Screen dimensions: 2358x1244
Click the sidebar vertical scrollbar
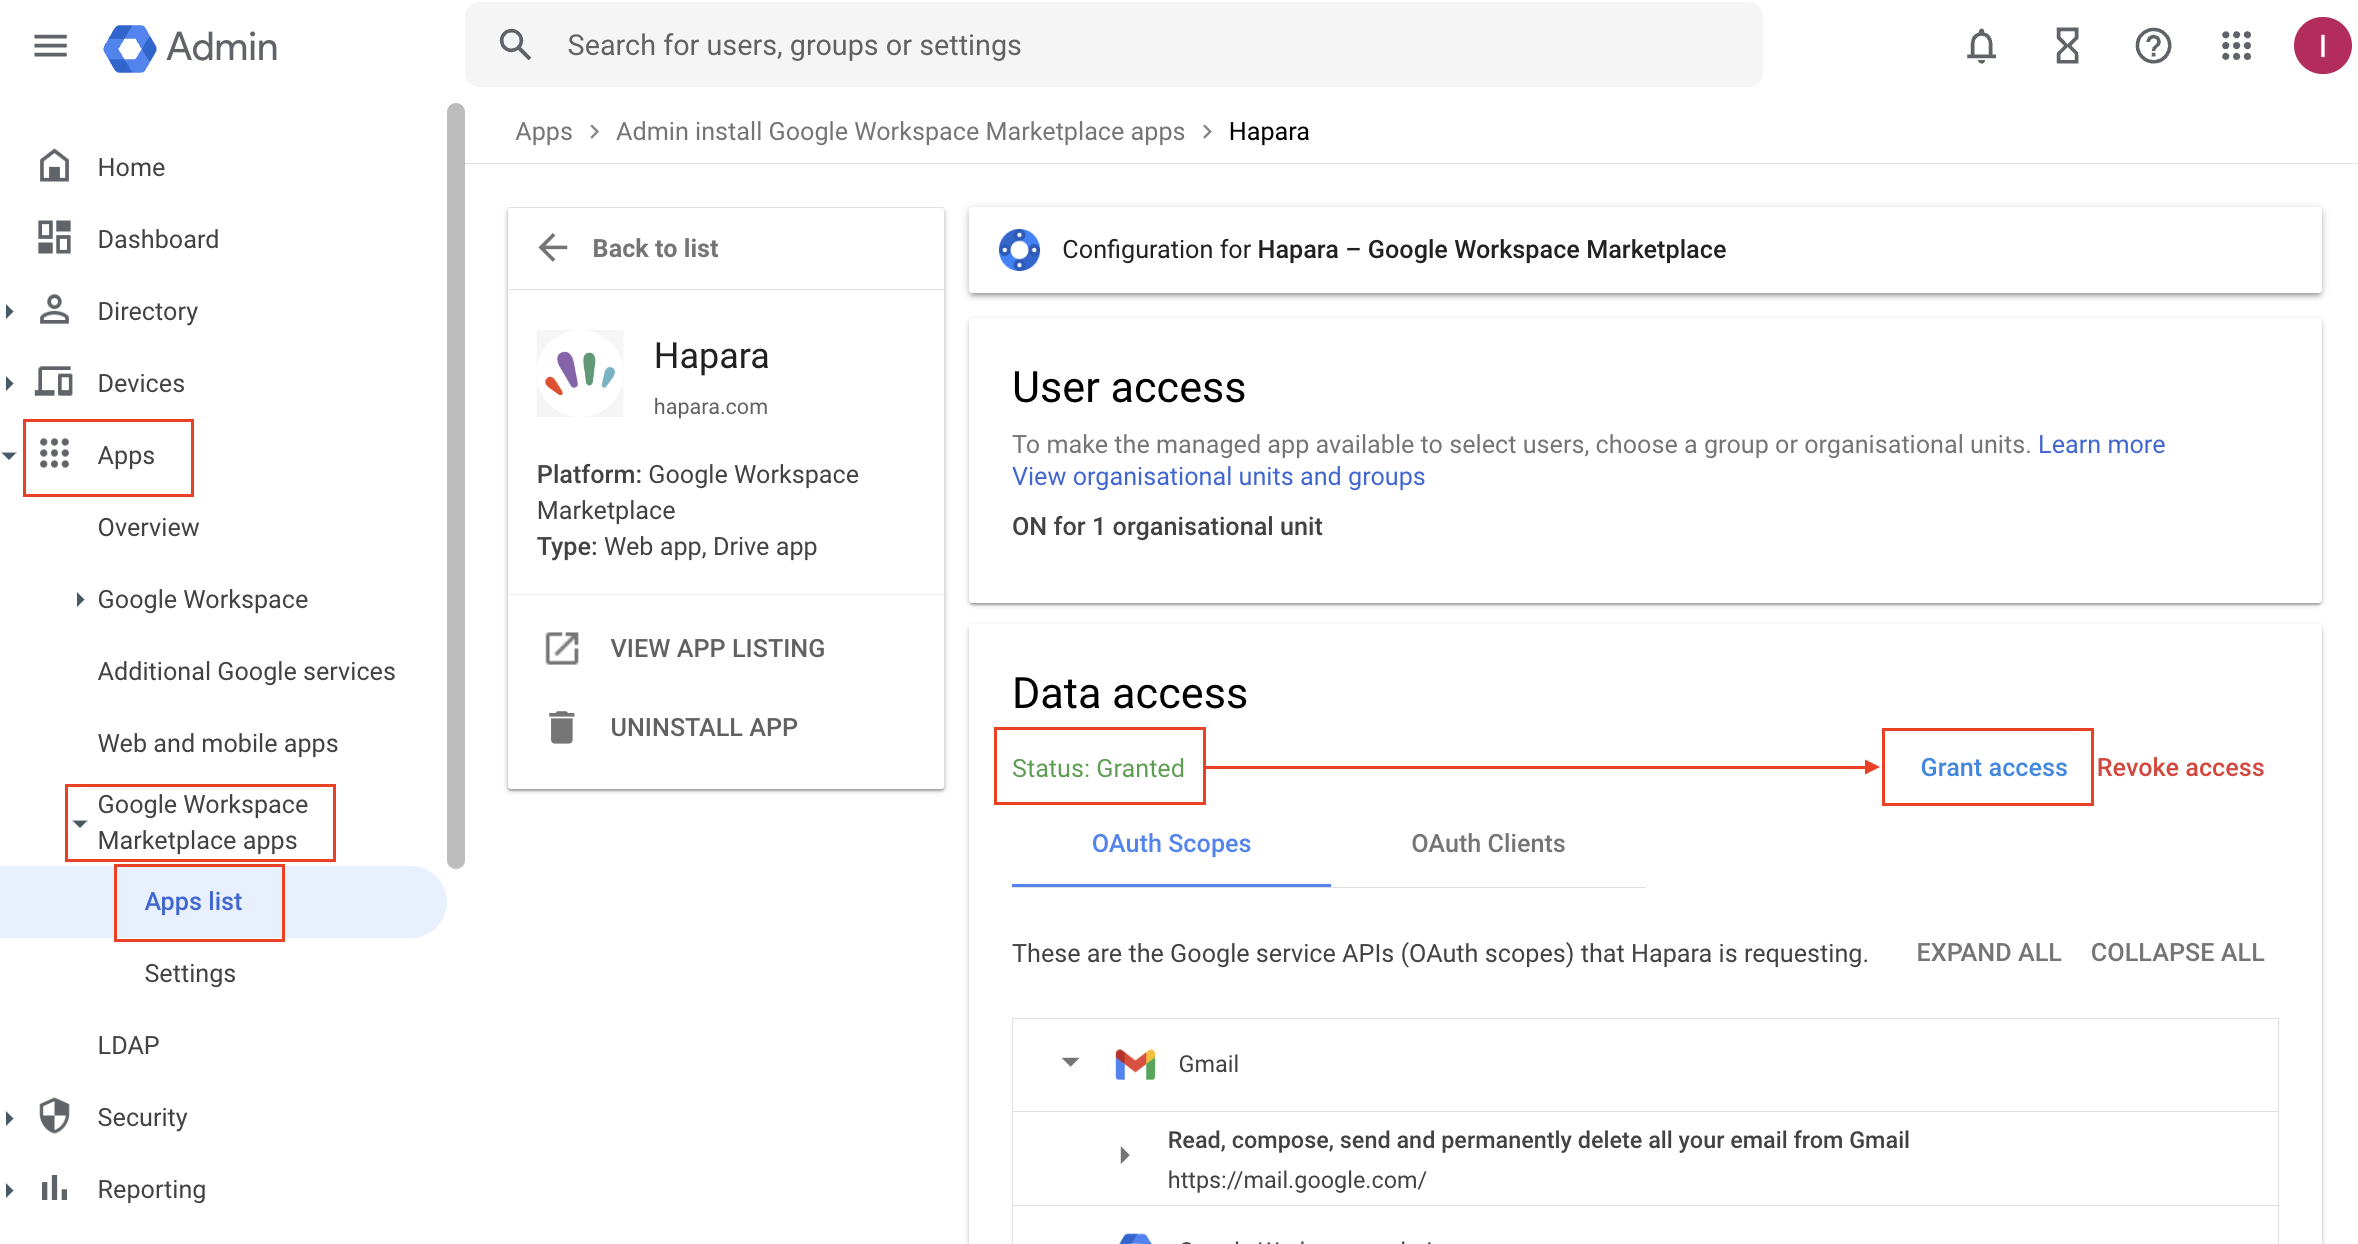click(456, 485)
